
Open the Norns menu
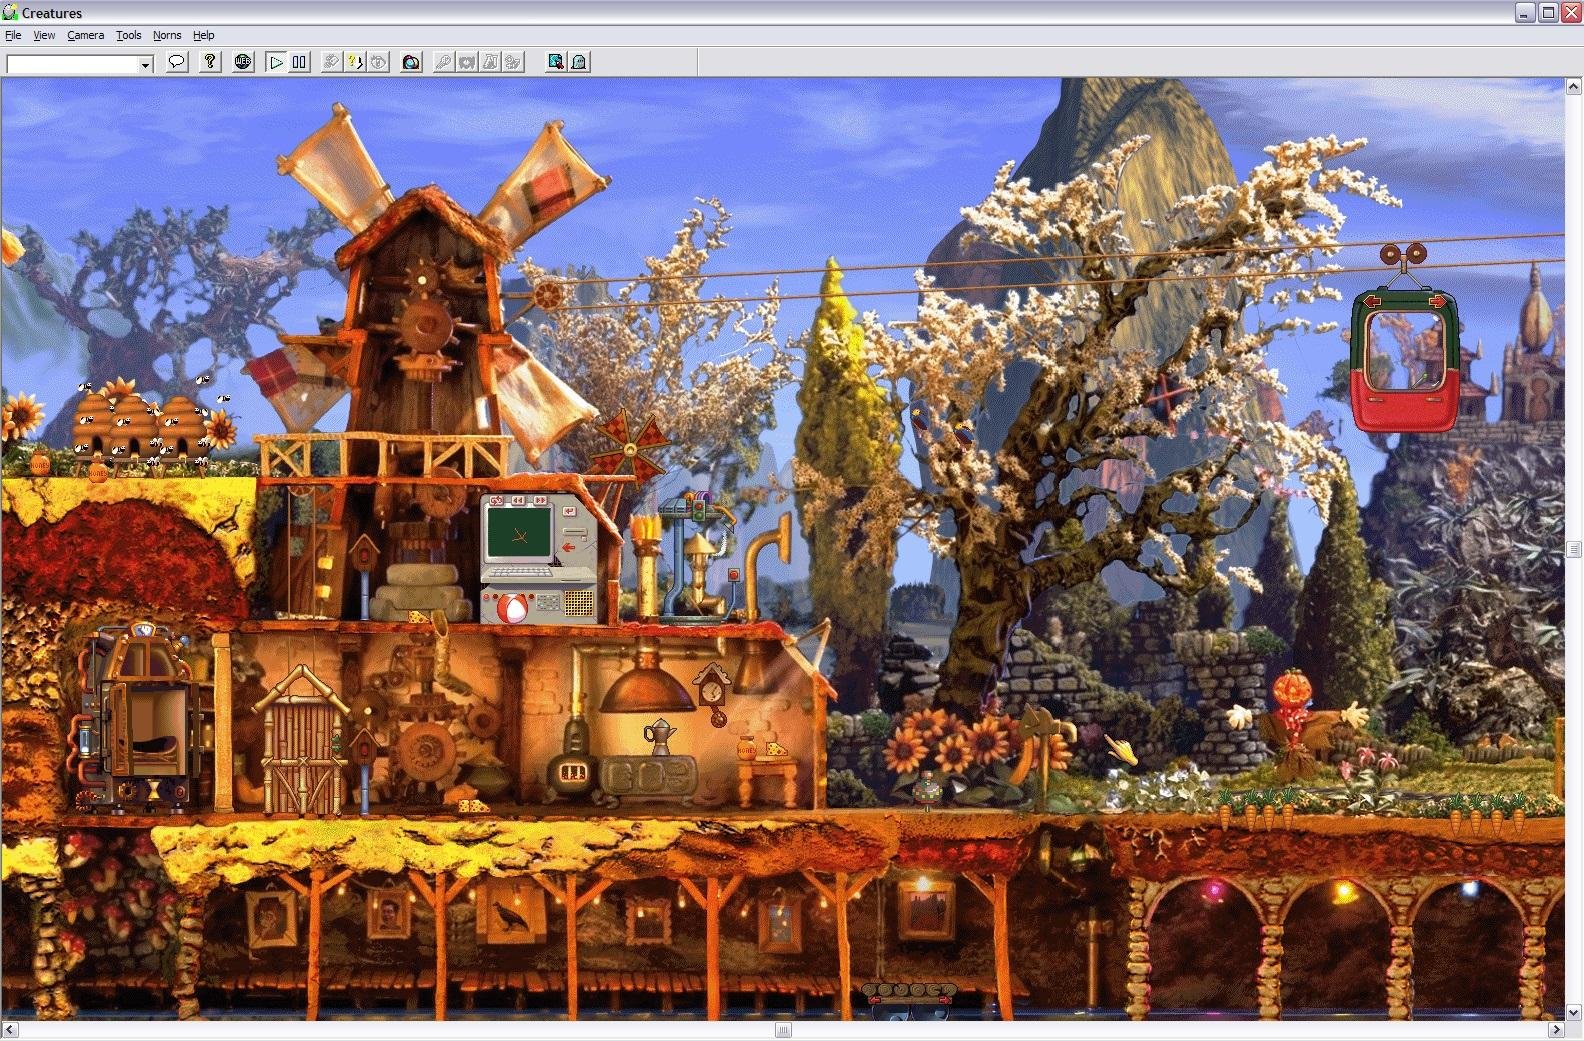pyautogui.click(x=167, y=35)
